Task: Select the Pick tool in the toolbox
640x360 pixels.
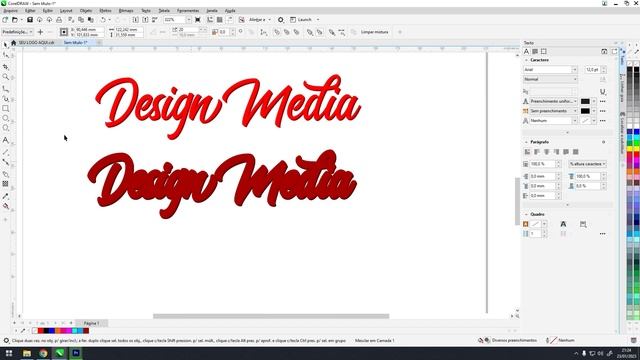Action: tap(5, 44)
